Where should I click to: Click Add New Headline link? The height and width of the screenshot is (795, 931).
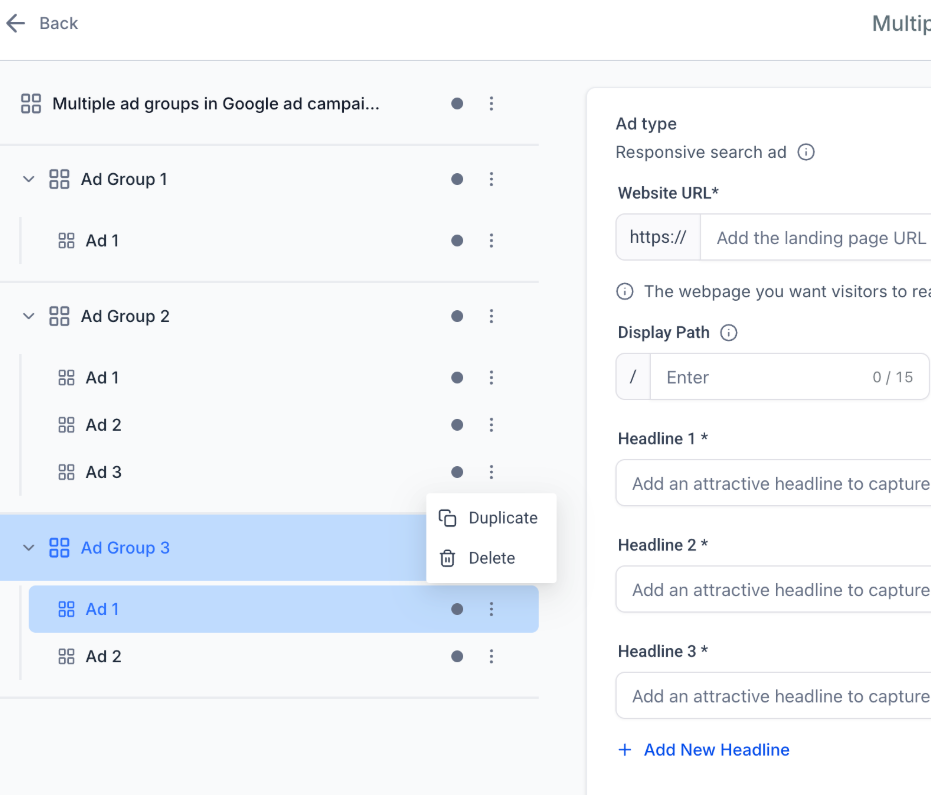pos(716,750)
